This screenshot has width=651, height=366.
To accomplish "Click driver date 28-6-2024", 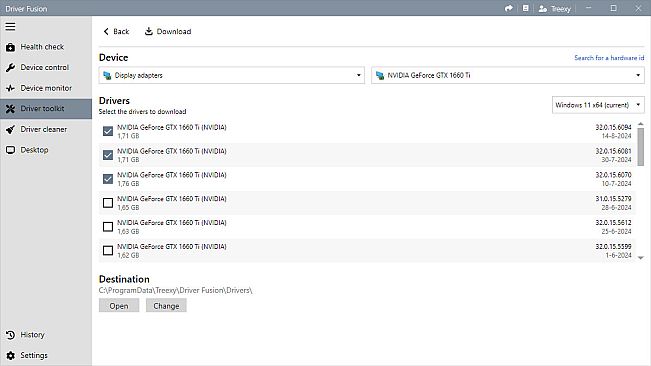I will pos(617,207).
